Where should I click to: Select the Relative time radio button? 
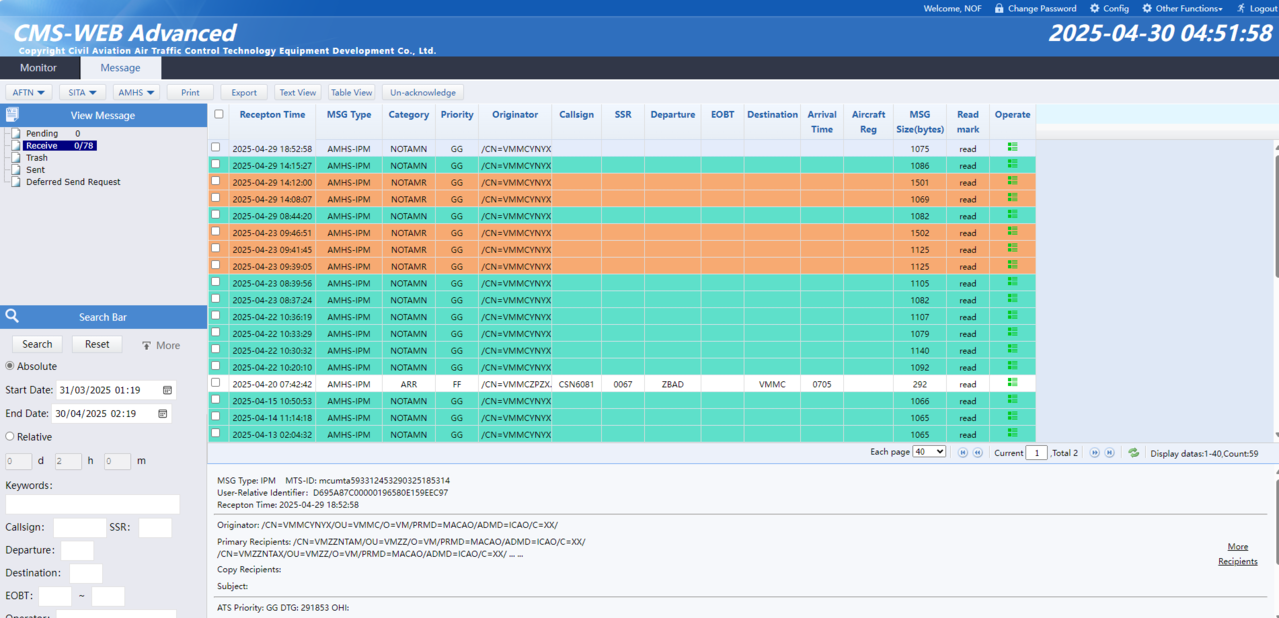(10, 437)
